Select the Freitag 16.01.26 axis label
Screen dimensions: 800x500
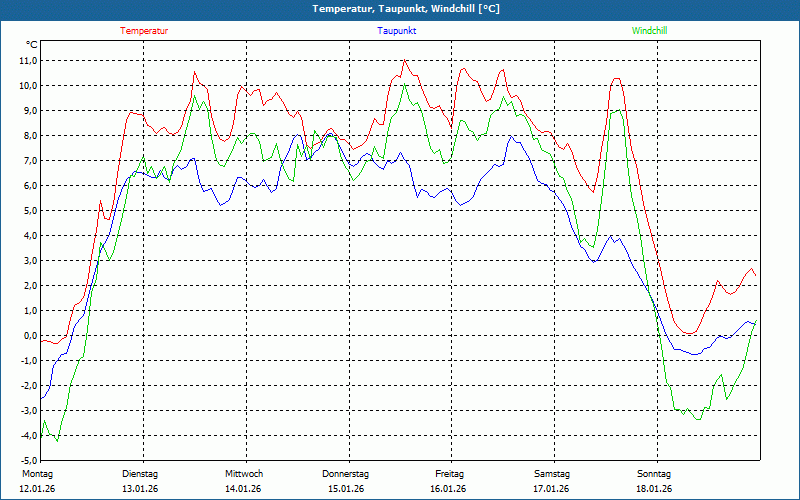(449, 481)
